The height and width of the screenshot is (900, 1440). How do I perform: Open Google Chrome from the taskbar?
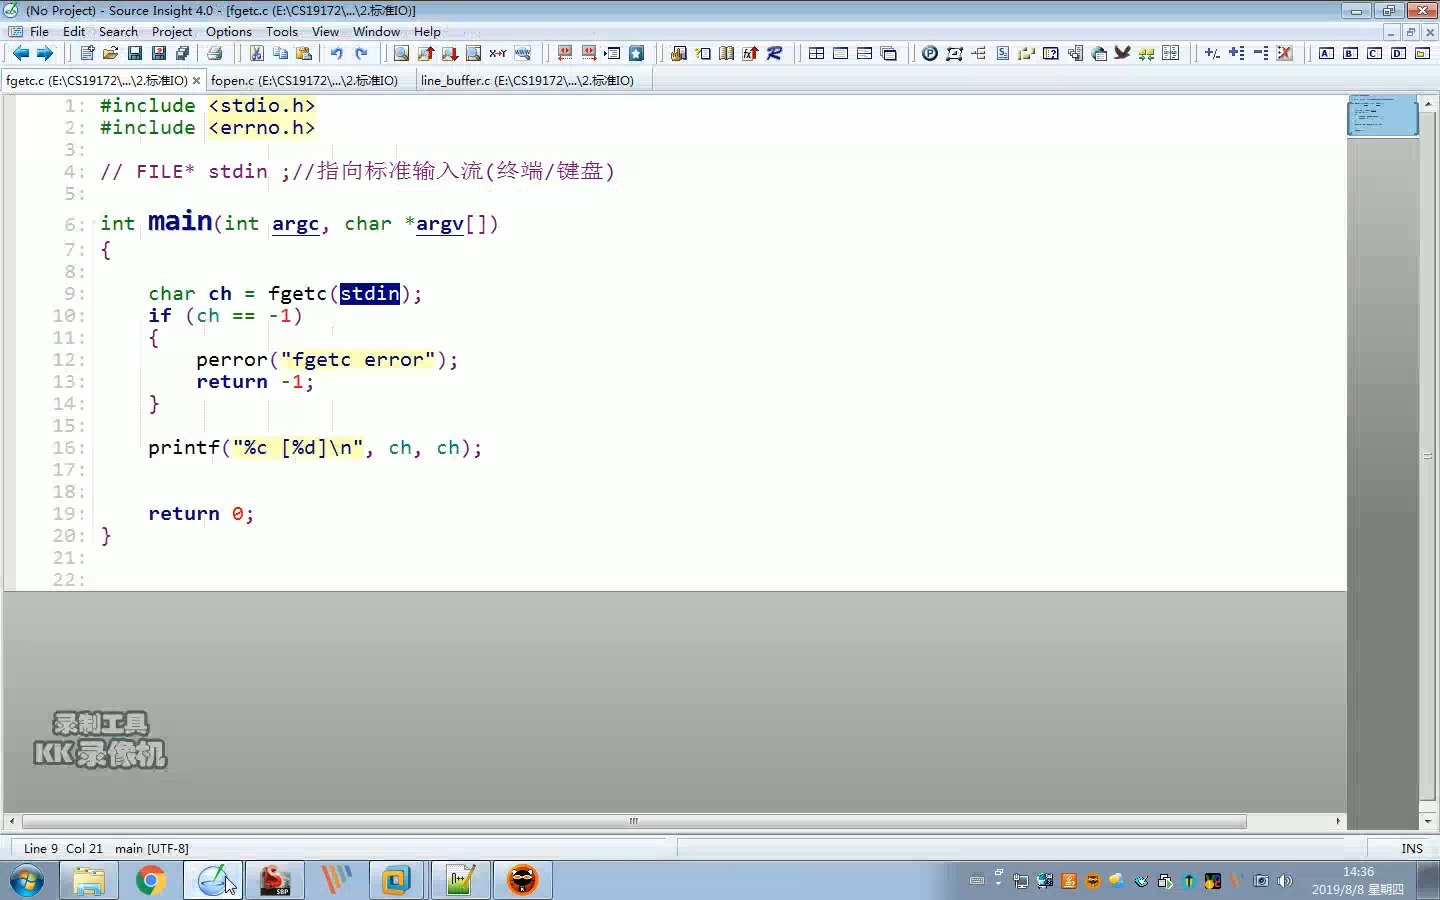click(x=151, y=881)
